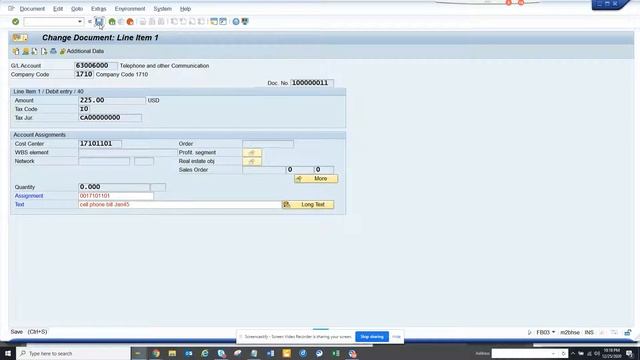Screen dimensions: 640x360
Task: Click the G/L Account field 63006000
Action: 96,65
